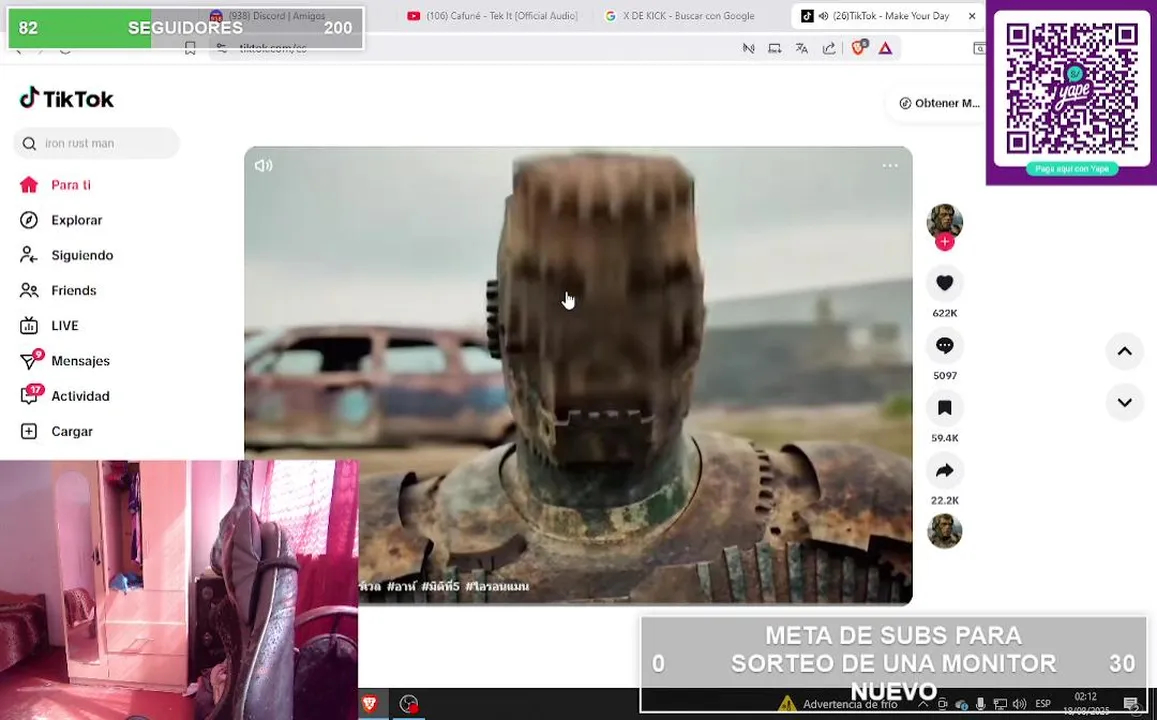
Task: Click the TikTok logo
Action: point(66,98)
